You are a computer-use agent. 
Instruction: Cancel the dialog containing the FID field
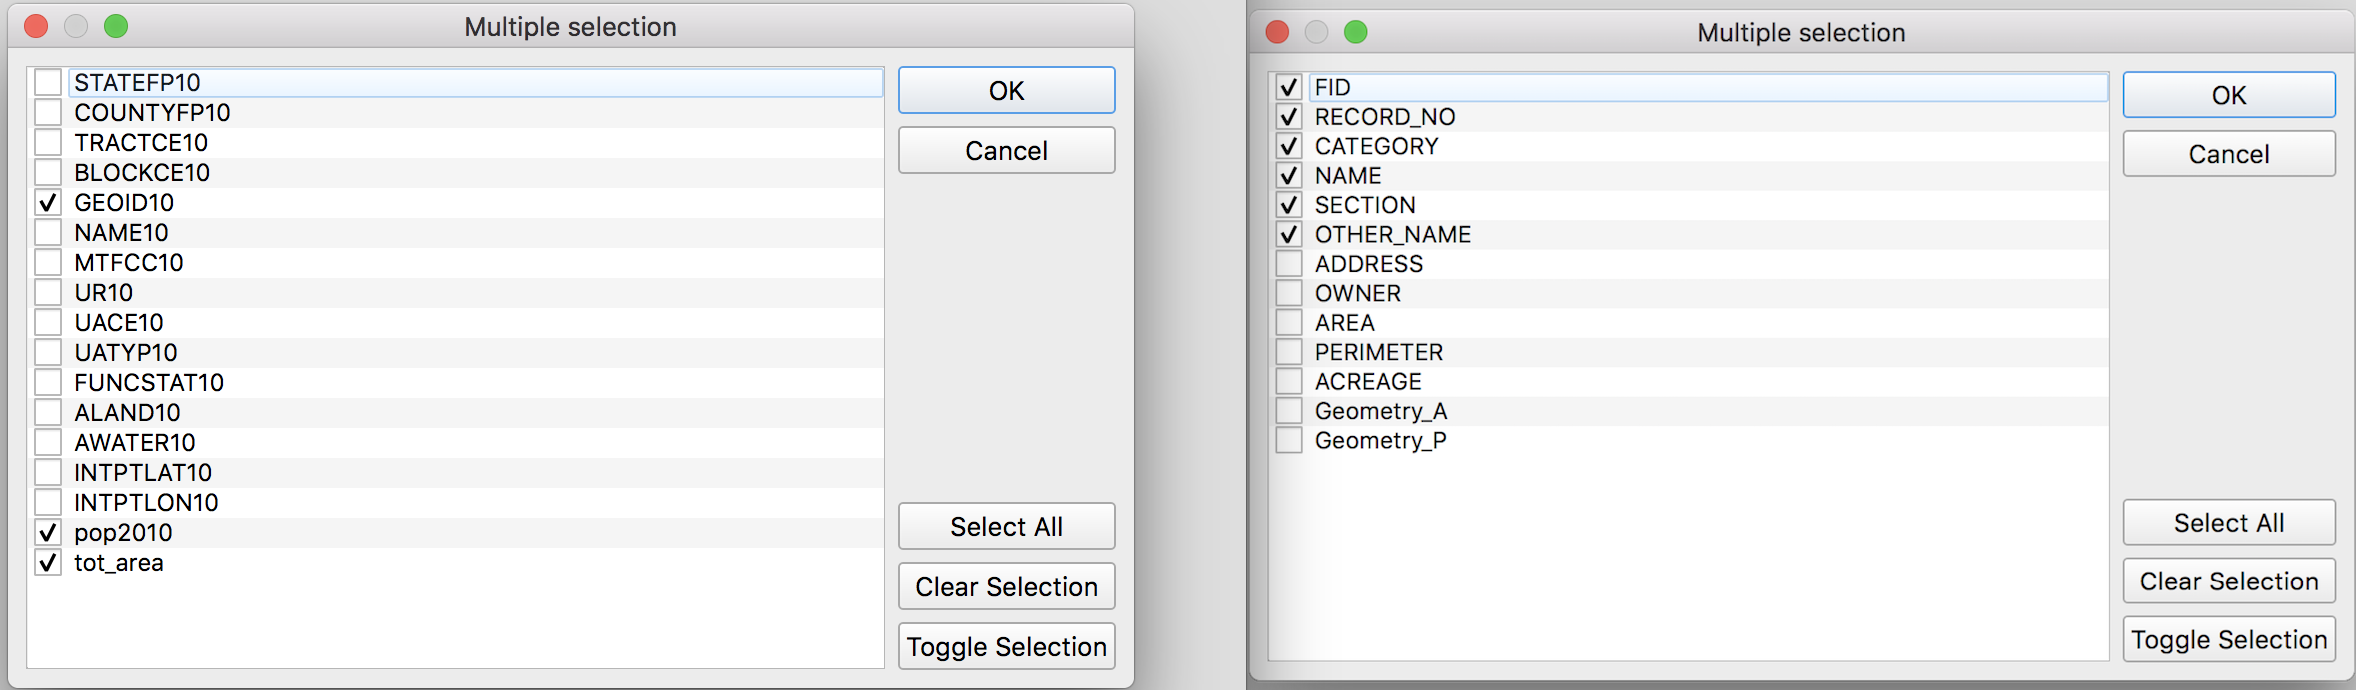[x=2228, y=154]
